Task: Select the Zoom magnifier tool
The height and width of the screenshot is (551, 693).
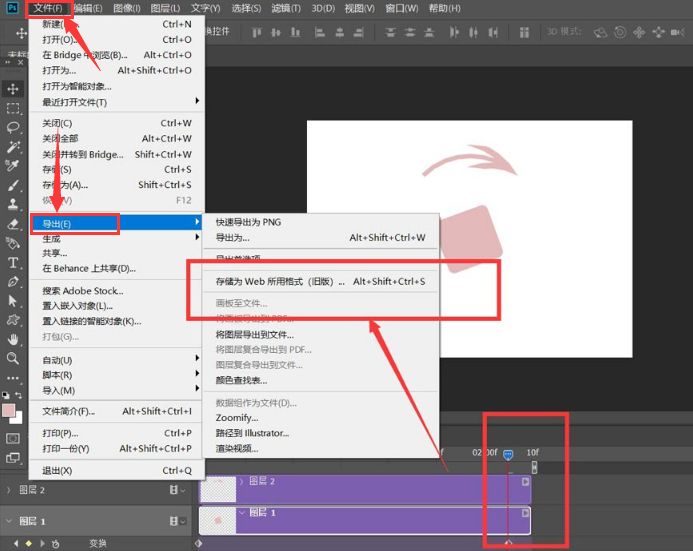Action: coord(14,358)
